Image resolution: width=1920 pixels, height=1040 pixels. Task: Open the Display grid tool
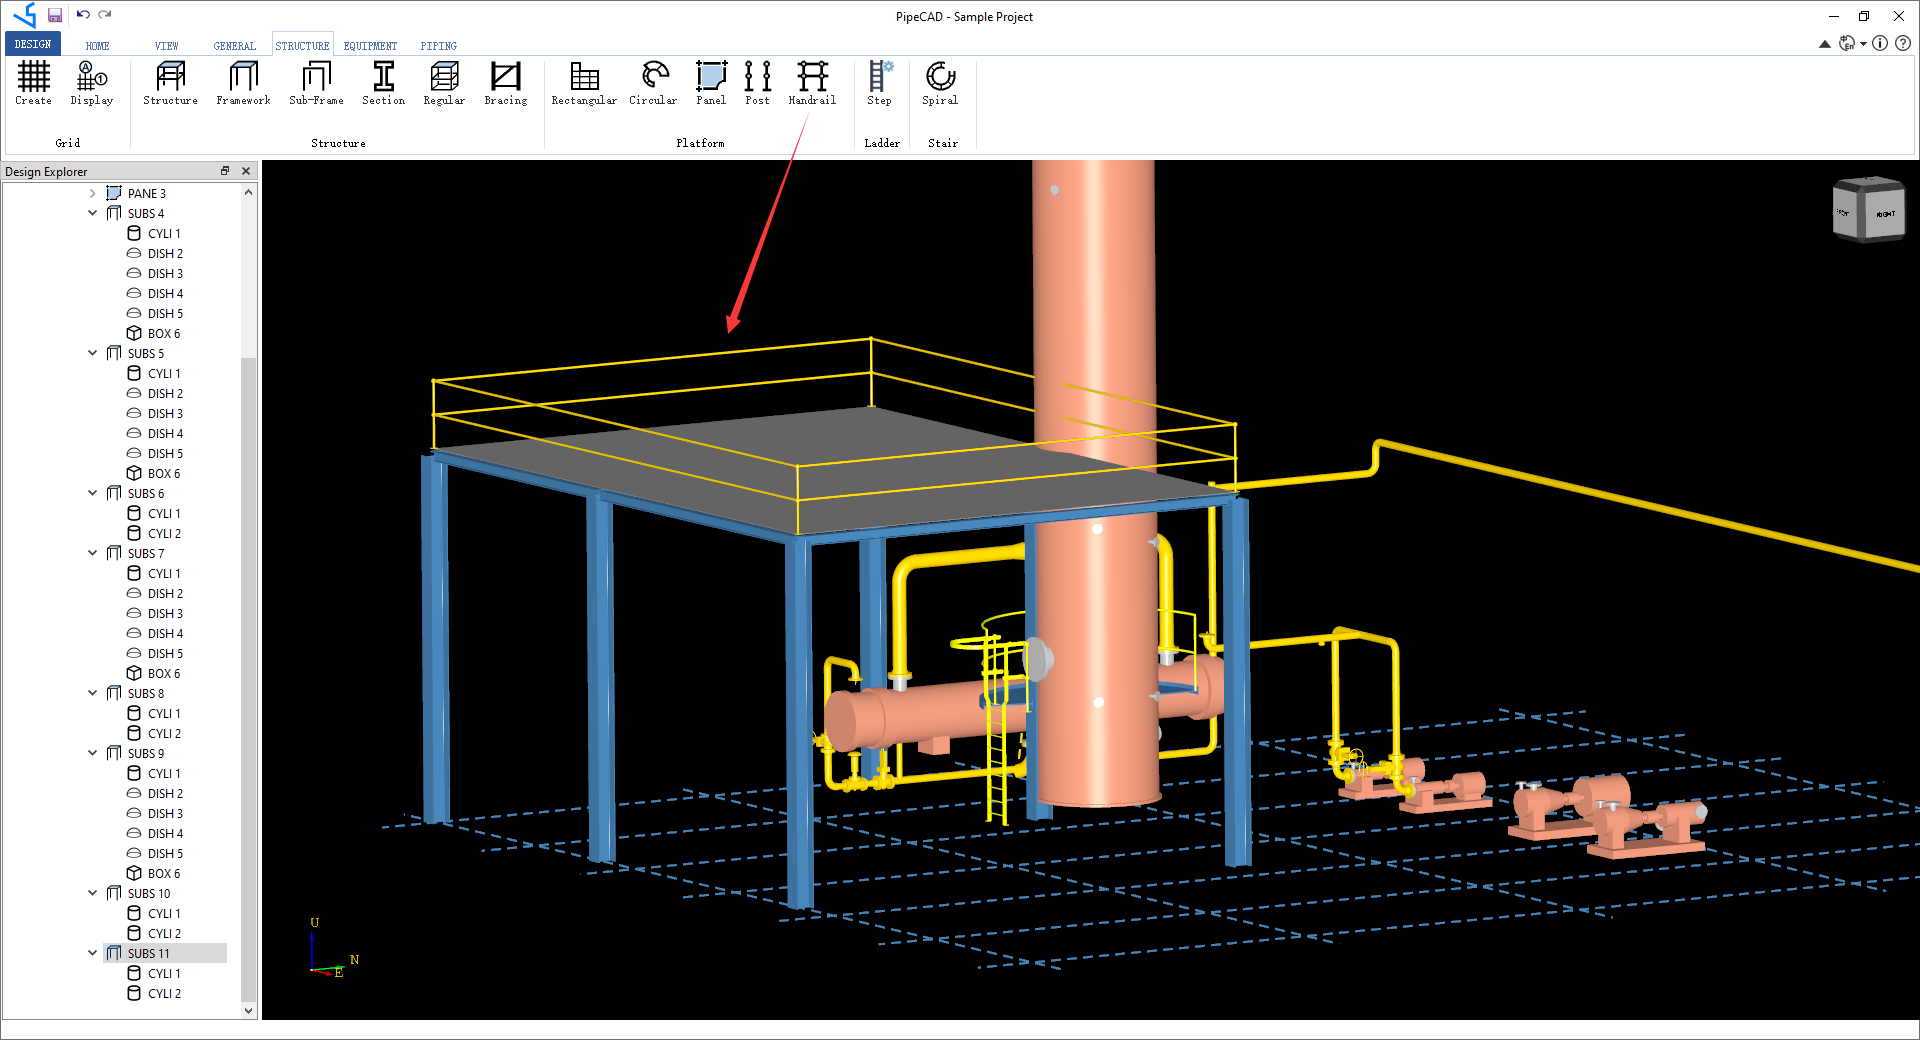[90, 84]
